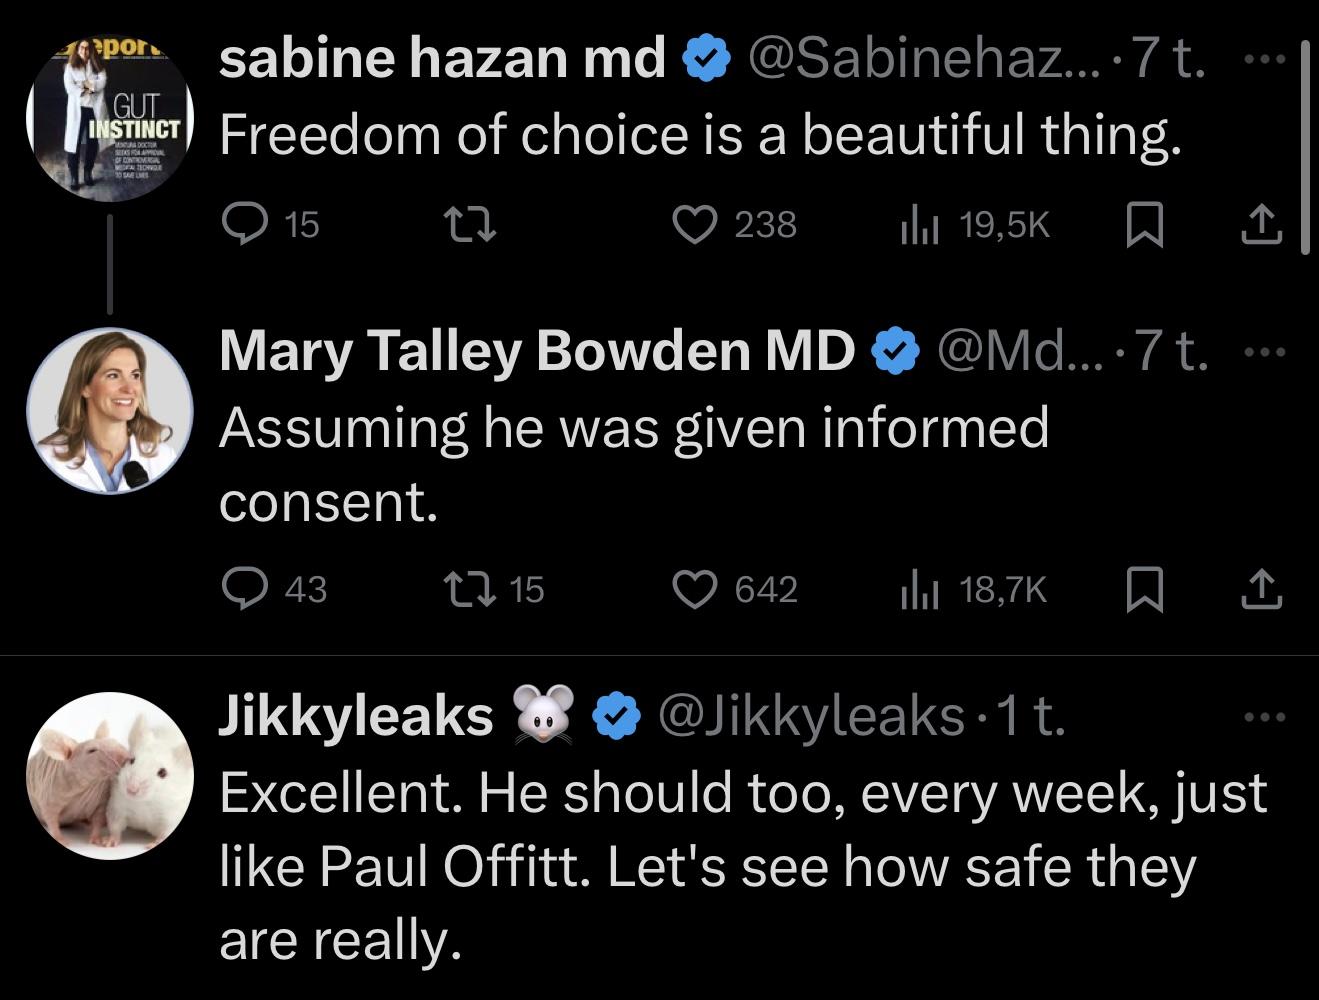
Task: Reply to Mary Talley Bowden's tweet
Action: 244,590
